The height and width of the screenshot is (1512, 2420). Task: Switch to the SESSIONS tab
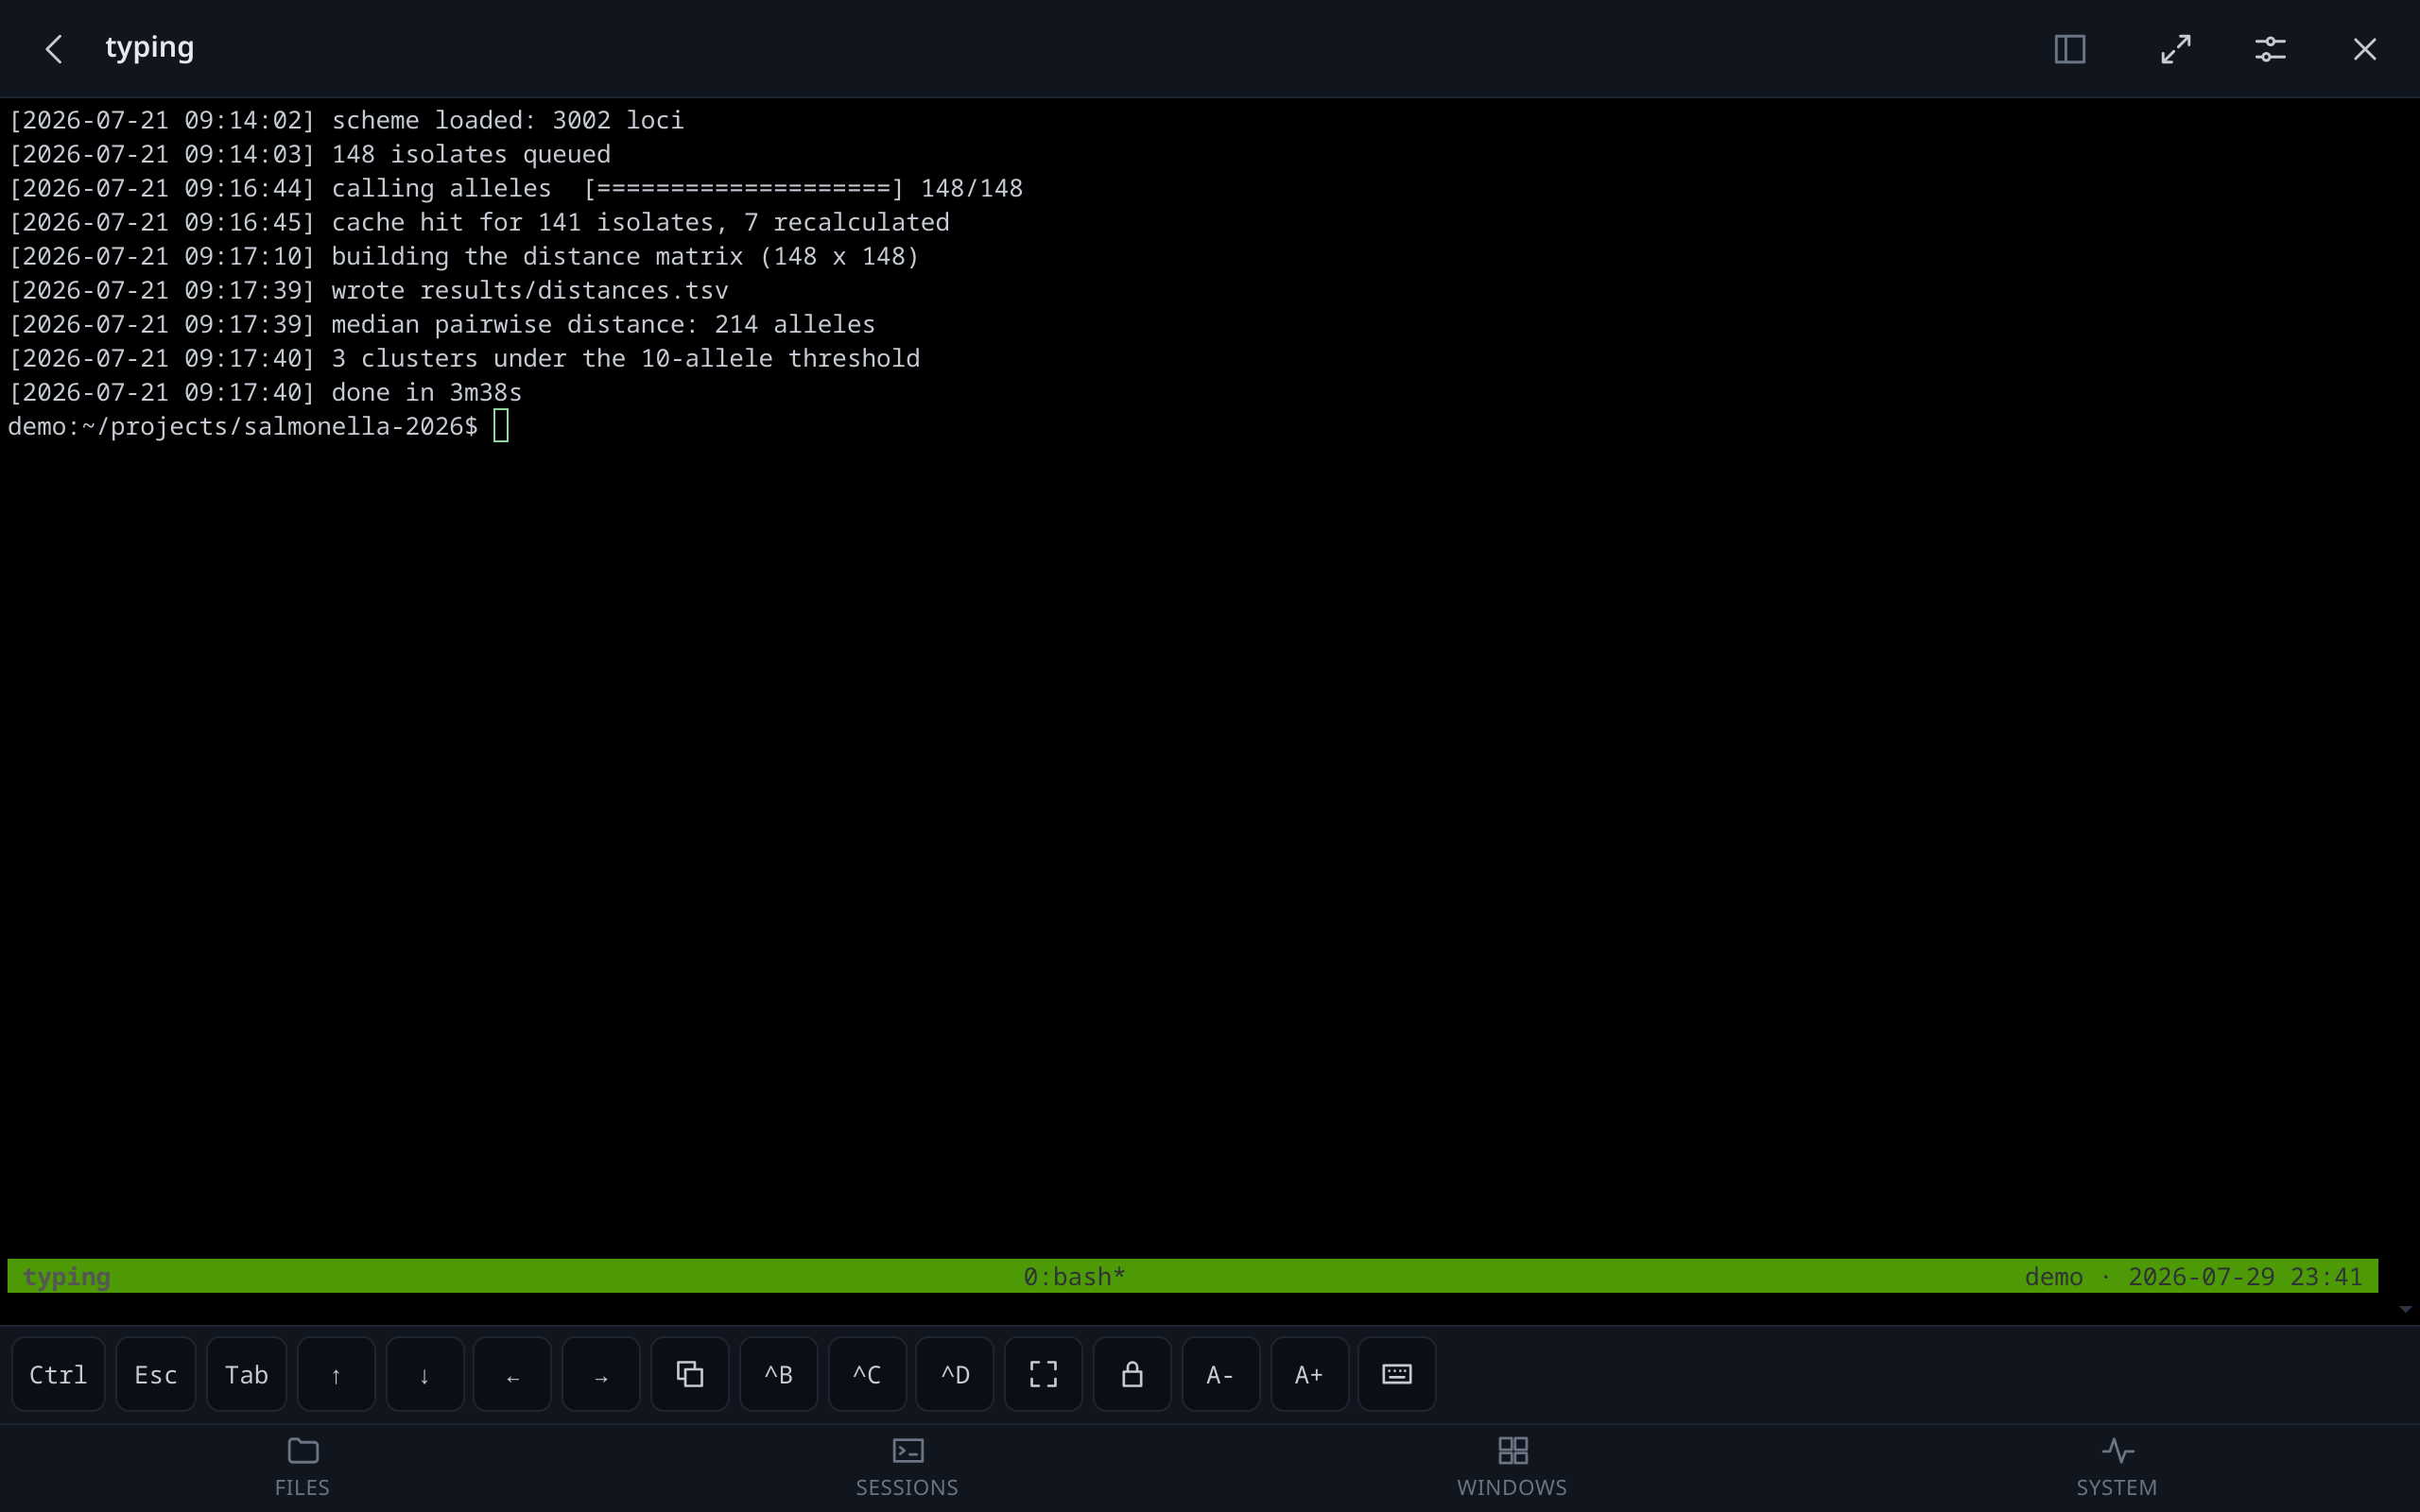[907, 1468]
